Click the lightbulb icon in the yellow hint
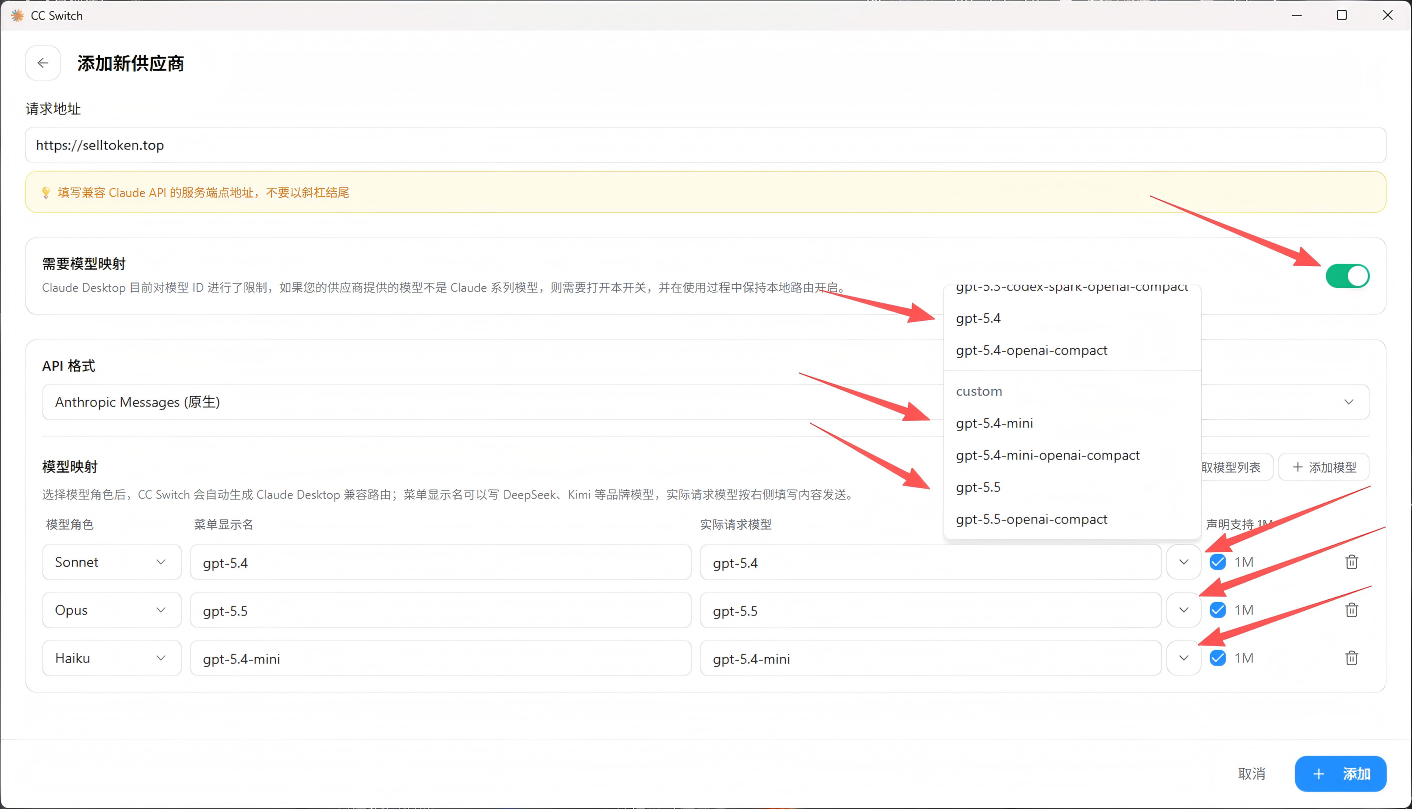Viewport: 1412px width, 809px height. [45, 192]
